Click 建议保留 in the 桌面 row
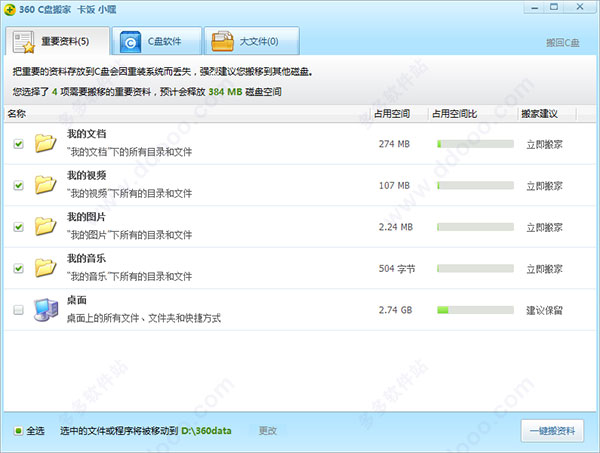Image resolution: width=600 pixels, height=453 pixels. point(545,310)
